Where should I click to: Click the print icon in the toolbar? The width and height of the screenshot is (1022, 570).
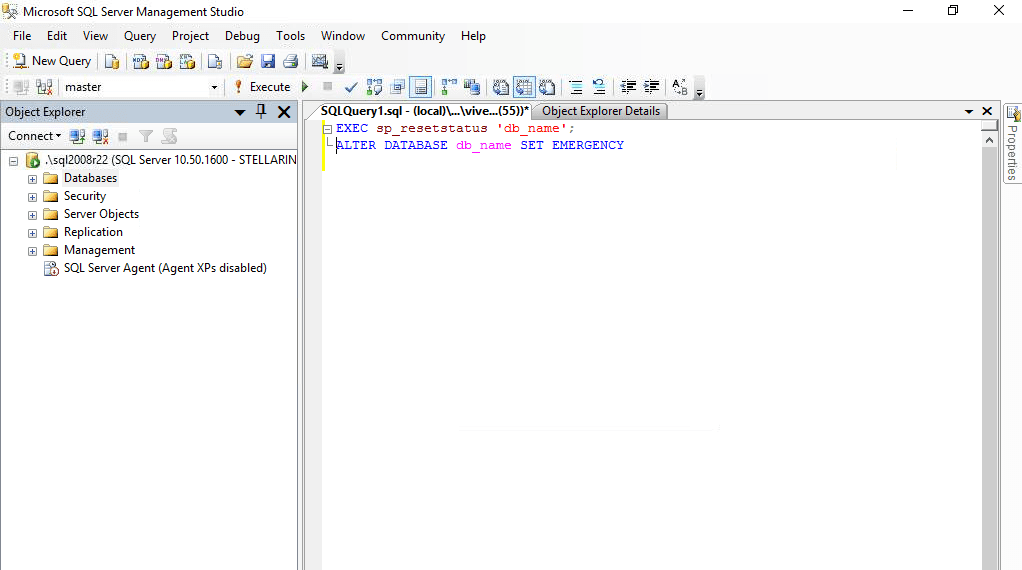coord(291,61)
